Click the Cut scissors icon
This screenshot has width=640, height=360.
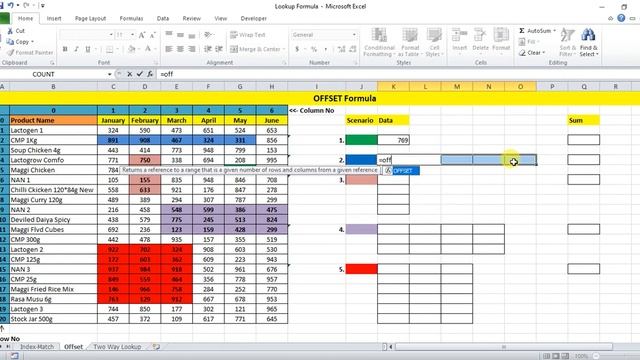[x=10, y=31]
